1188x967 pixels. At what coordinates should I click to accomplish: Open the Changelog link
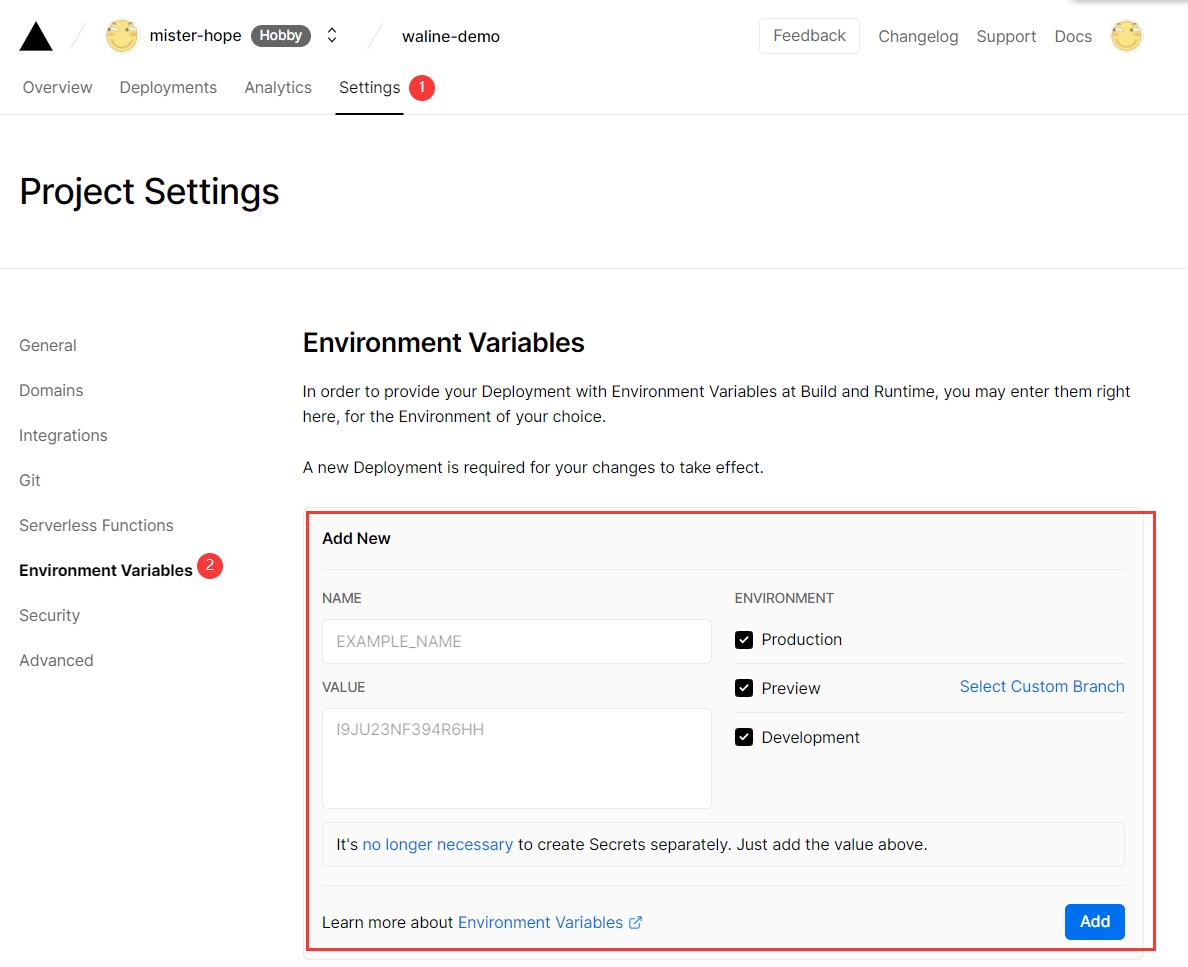click(x=918, y=37)
